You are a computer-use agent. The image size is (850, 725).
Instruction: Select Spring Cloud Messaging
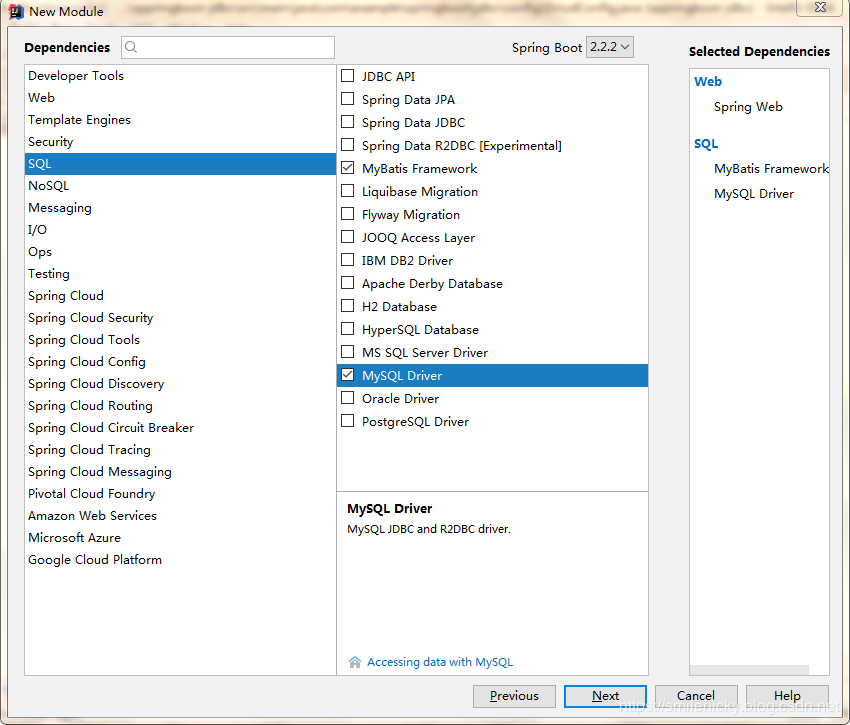point(180,472)
